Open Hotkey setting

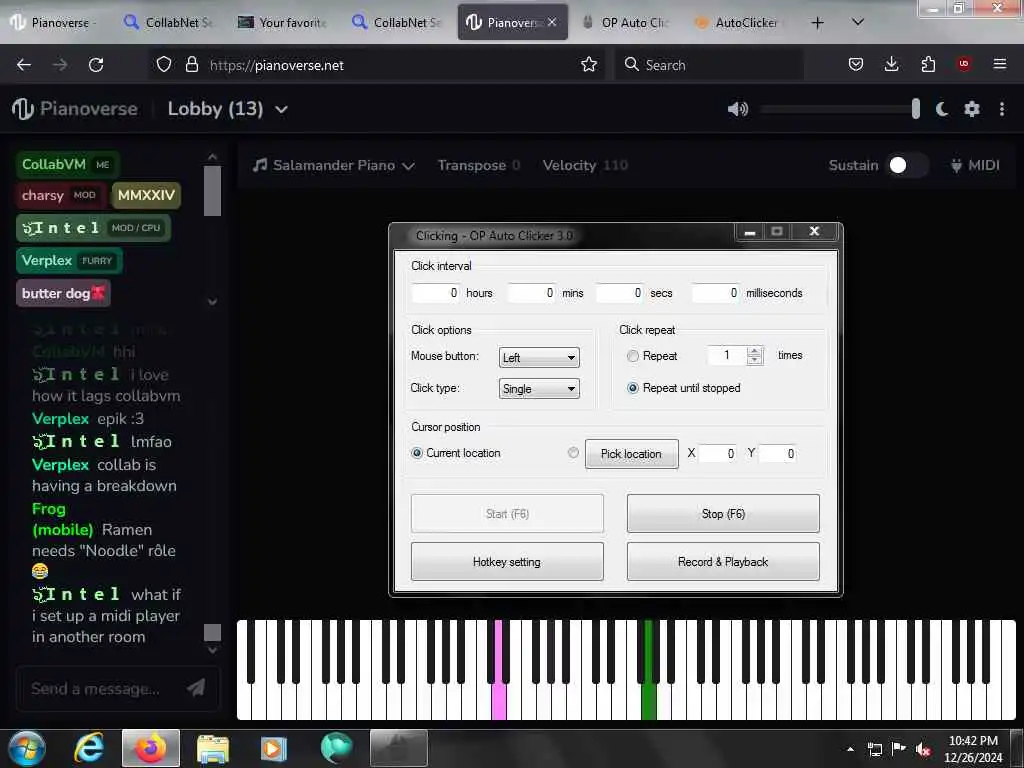[x=507, y=562]
